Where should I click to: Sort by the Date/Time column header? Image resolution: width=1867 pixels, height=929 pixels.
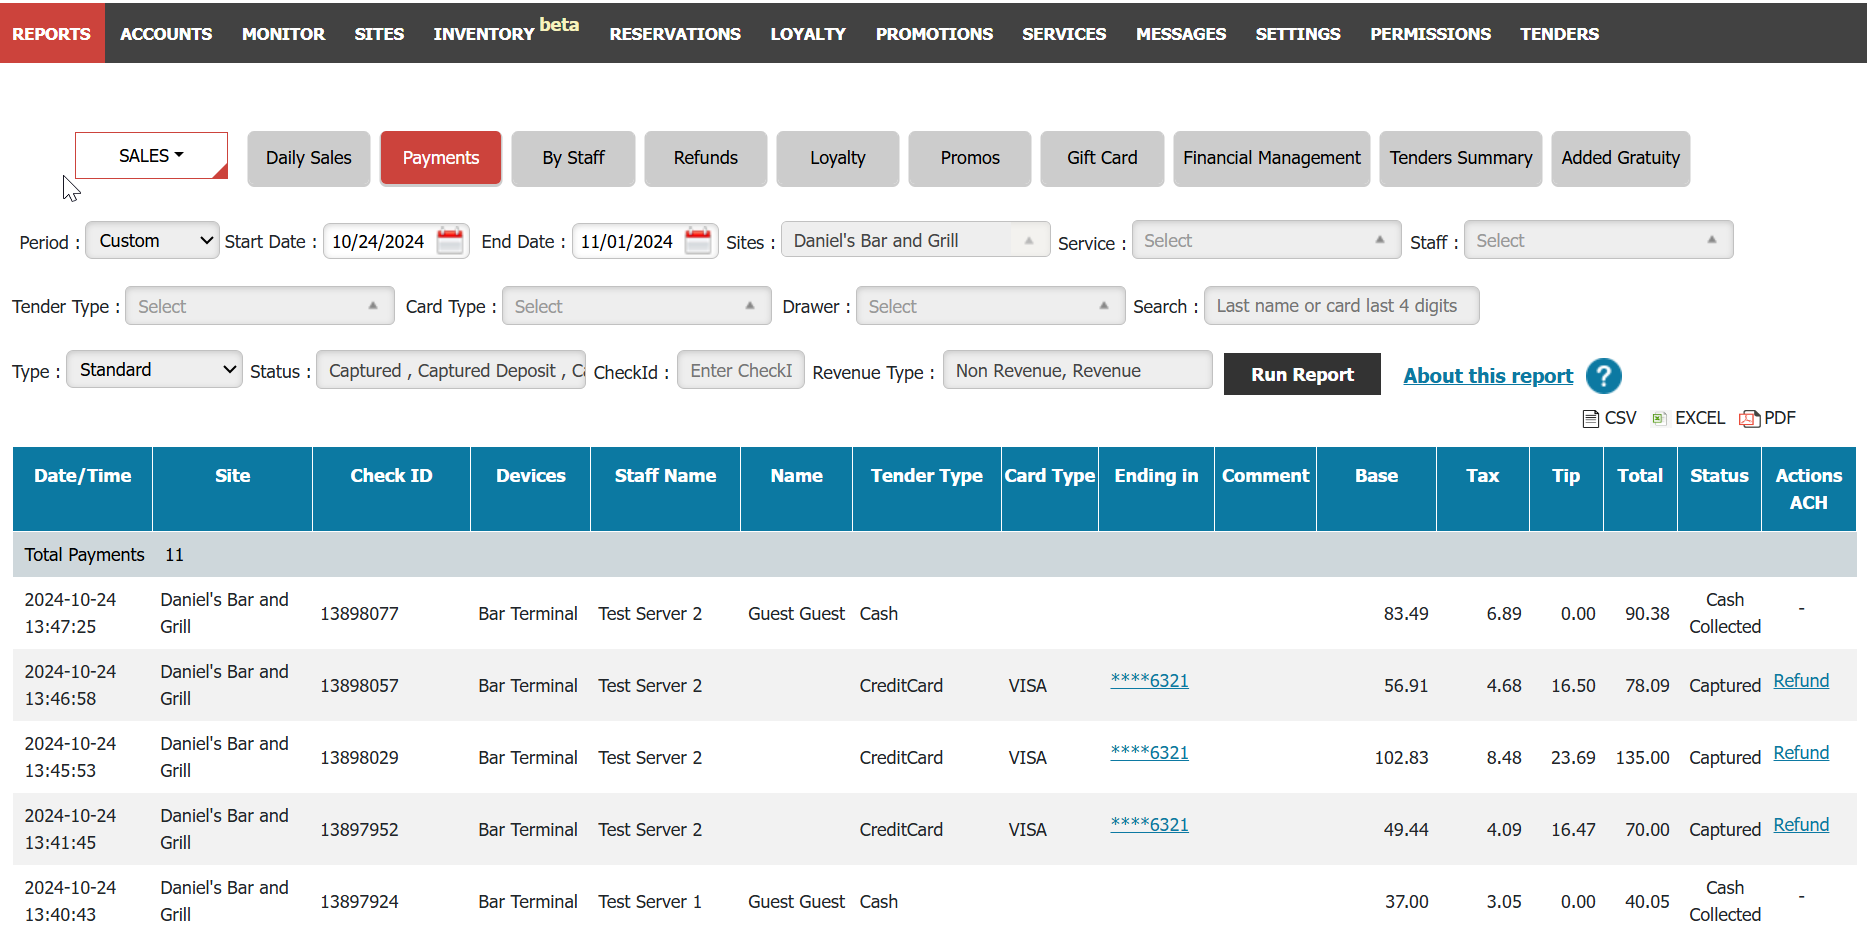tap(83, 476)
